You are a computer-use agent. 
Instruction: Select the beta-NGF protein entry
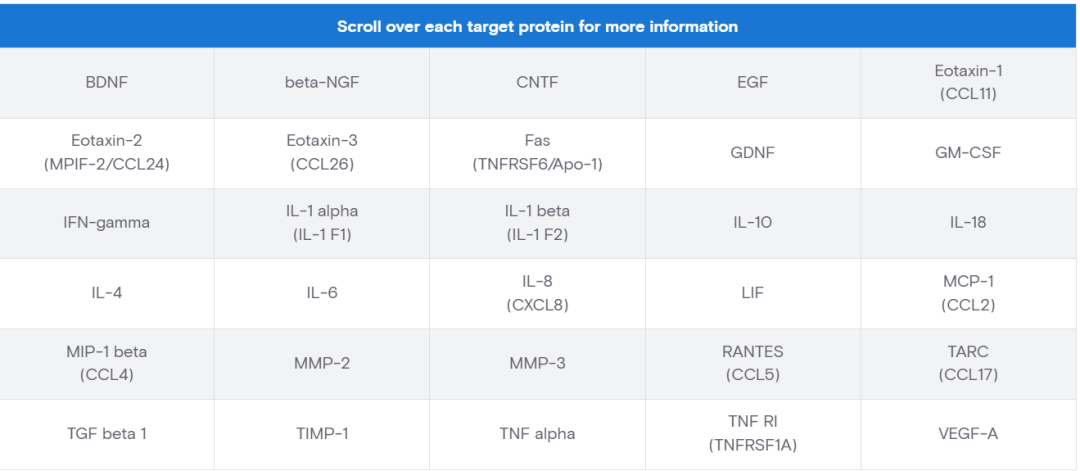click(322, 83)
